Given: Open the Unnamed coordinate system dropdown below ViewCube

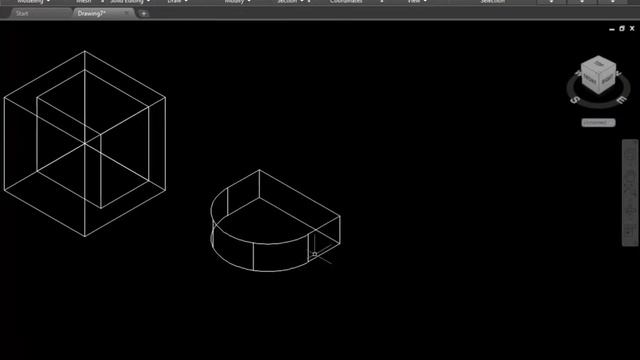Looking at the screenshot, I should pyautogui.click(x=598, y=122).
